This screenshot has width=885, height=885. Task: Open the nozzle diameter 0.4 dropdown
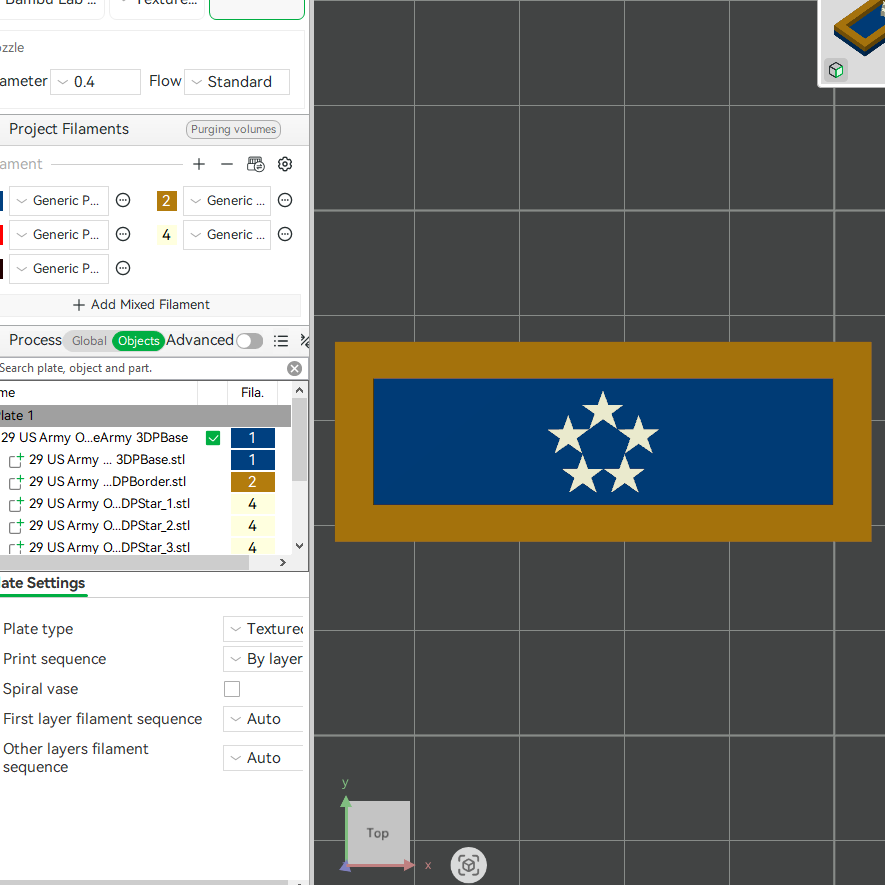(x=95, y=82)
